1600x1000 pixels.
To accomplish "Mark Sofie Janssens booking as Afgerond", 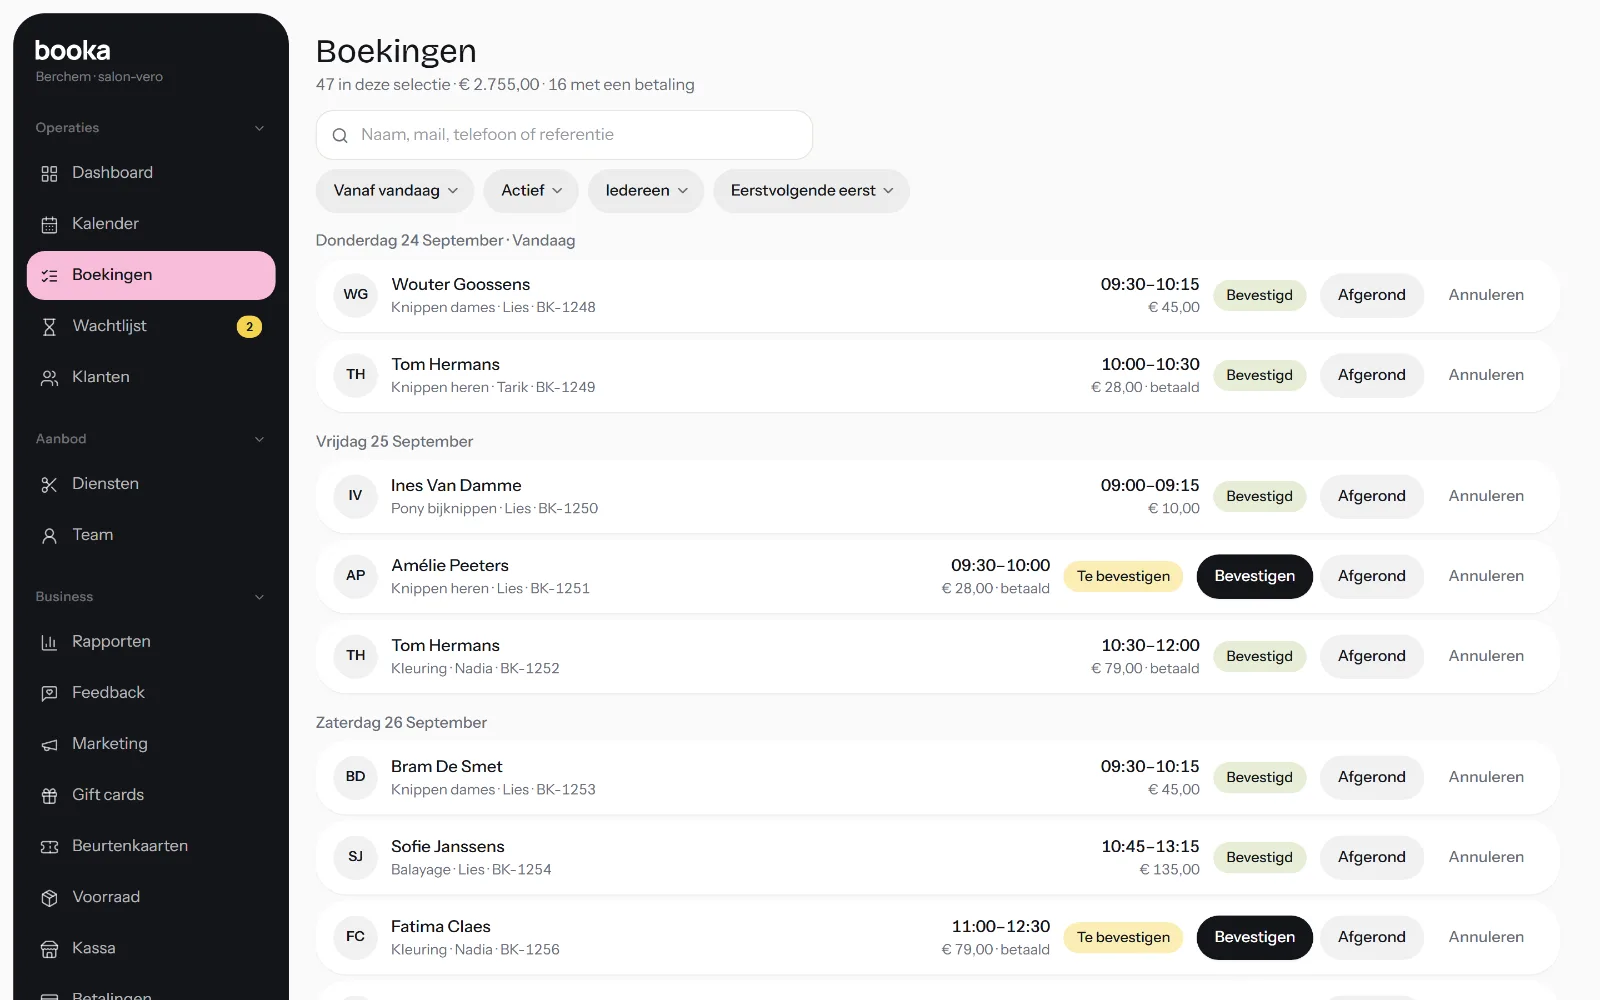I will tap(1371, 857).
